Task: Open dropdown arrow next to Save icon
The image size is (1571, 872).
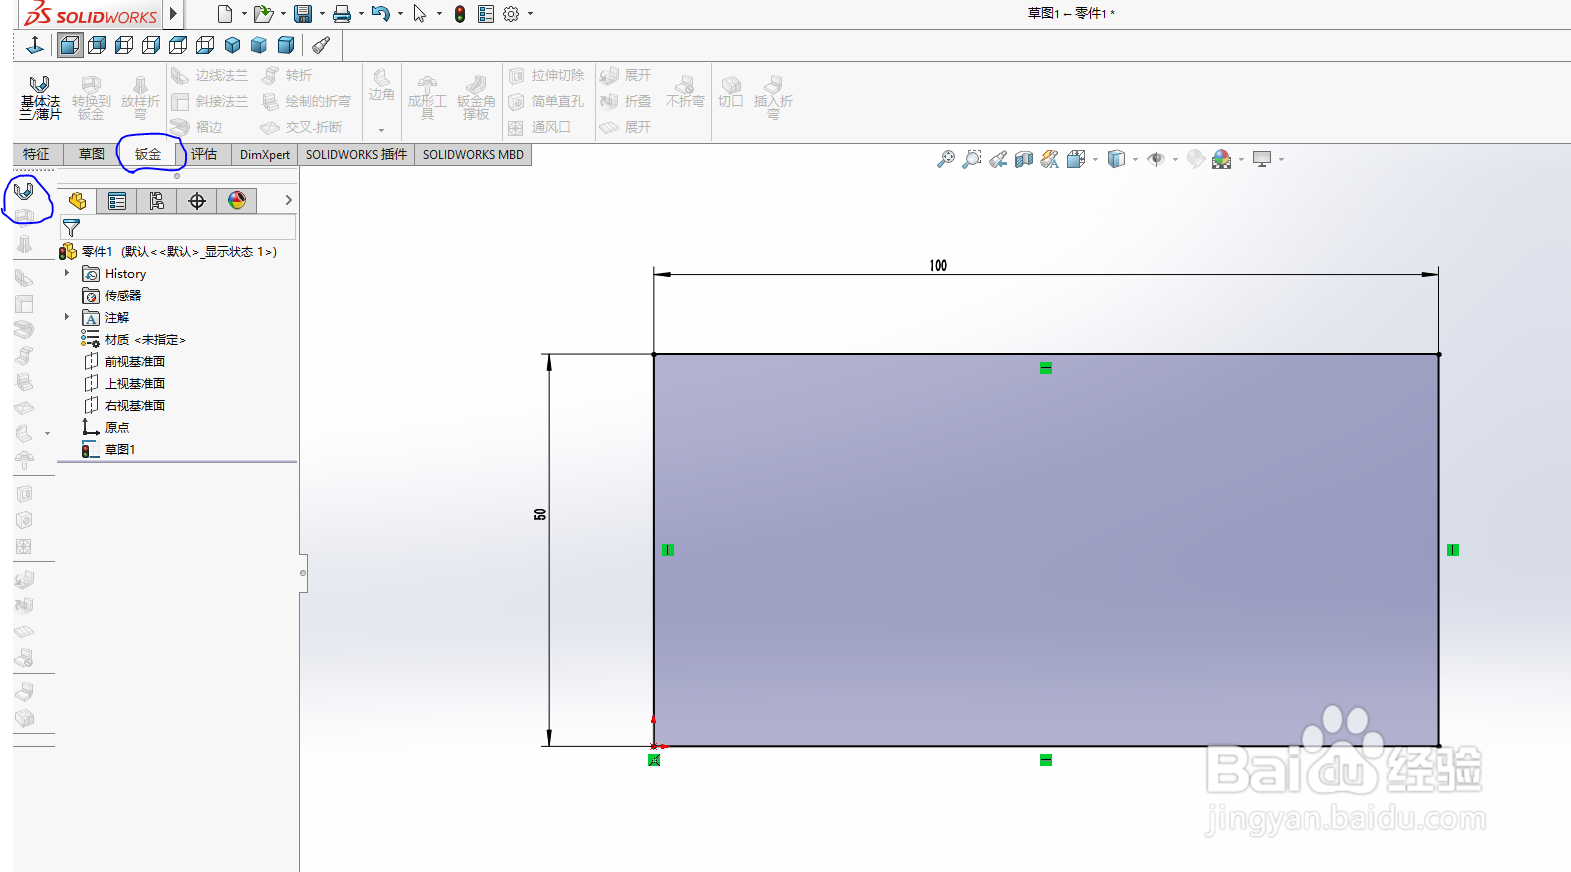Action: [x=322, y=14]
